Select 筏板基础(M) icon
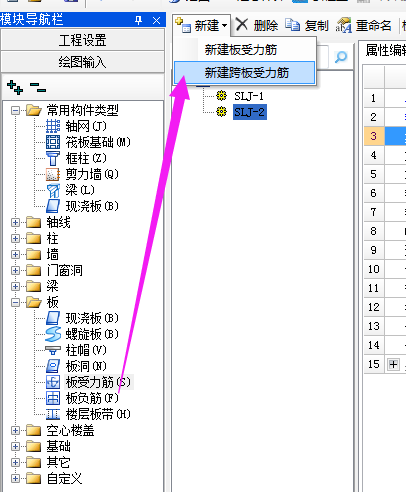 53,142
